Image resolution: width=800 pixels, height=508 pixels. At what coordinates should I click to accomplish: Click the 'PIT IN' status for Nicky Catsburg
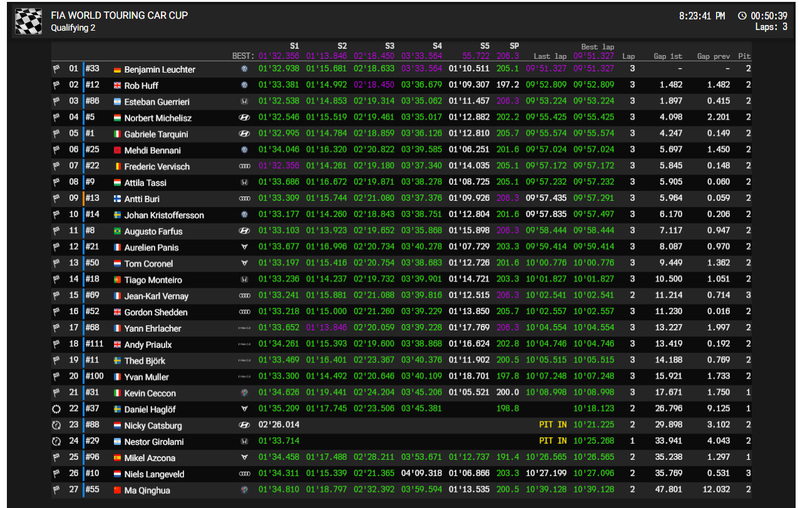(x=553, y=424)
